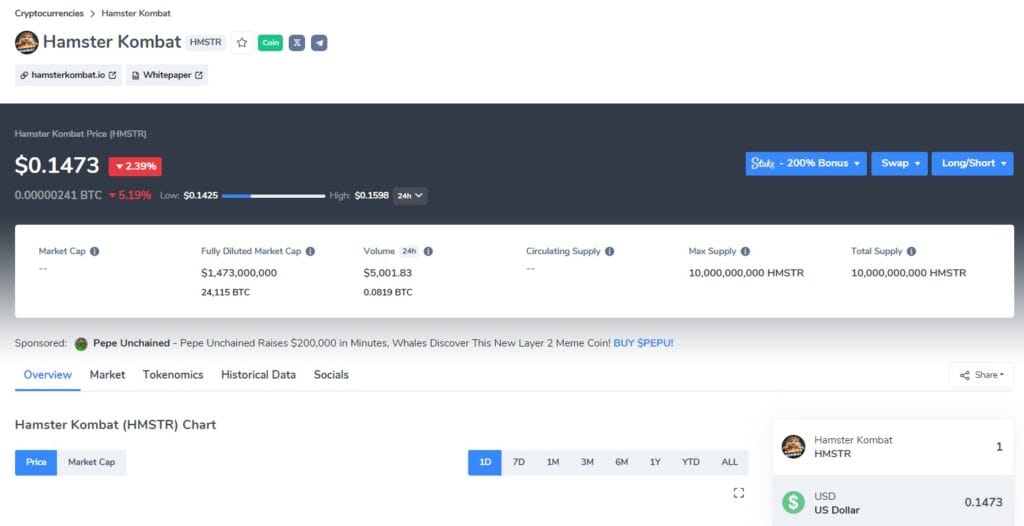Go to Cryptocurrencies breadcrumb
Image resolution: width=1024 pixels, height=526 pixels.
[x=50, y=13]
